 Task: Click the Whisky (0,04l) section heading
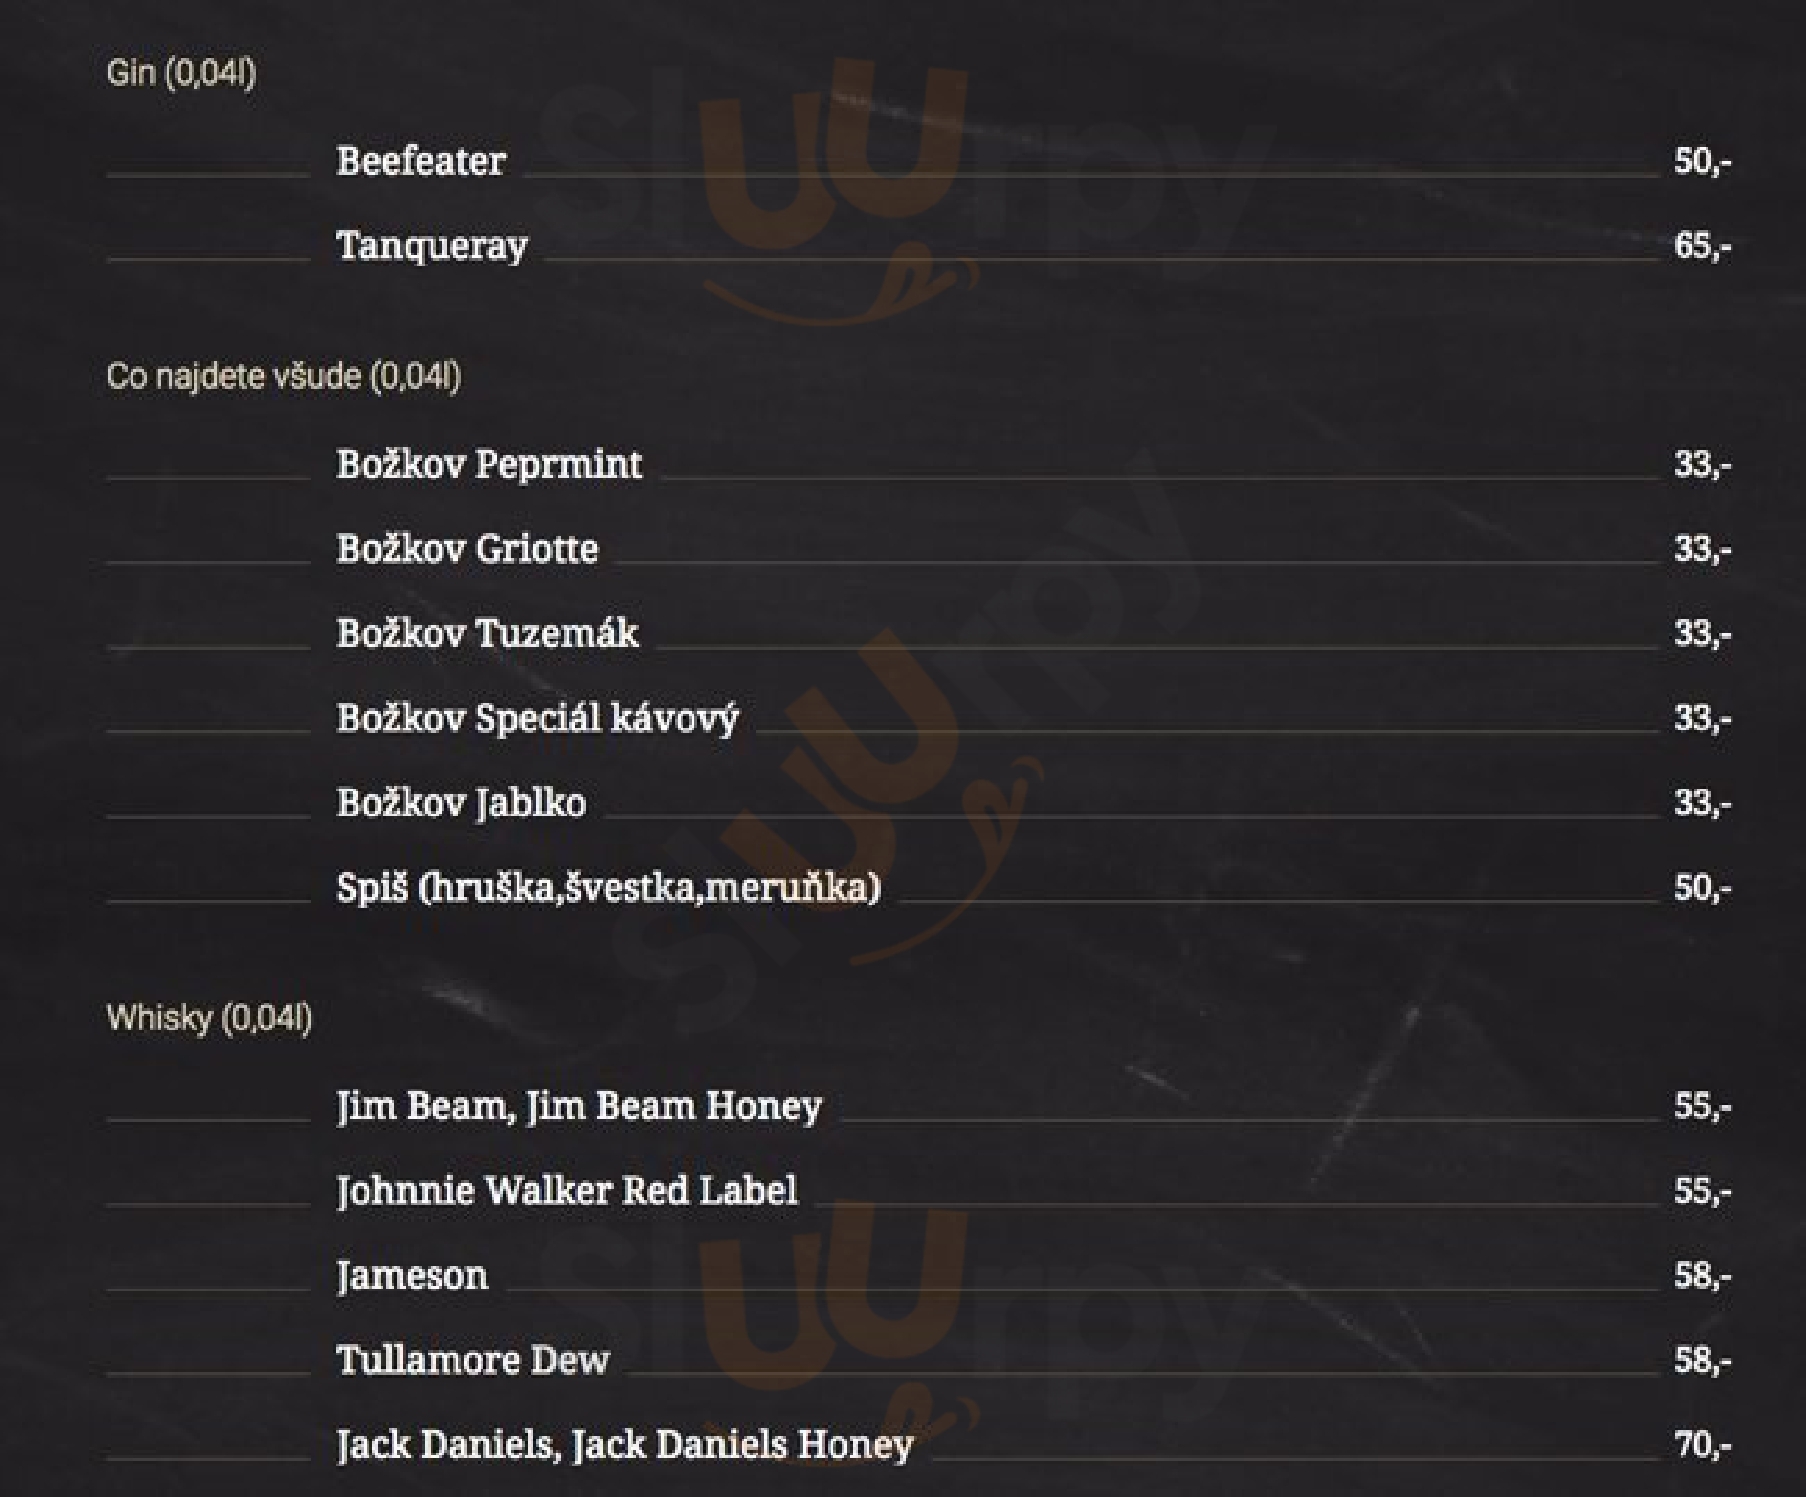click(x=209, y=1018)
